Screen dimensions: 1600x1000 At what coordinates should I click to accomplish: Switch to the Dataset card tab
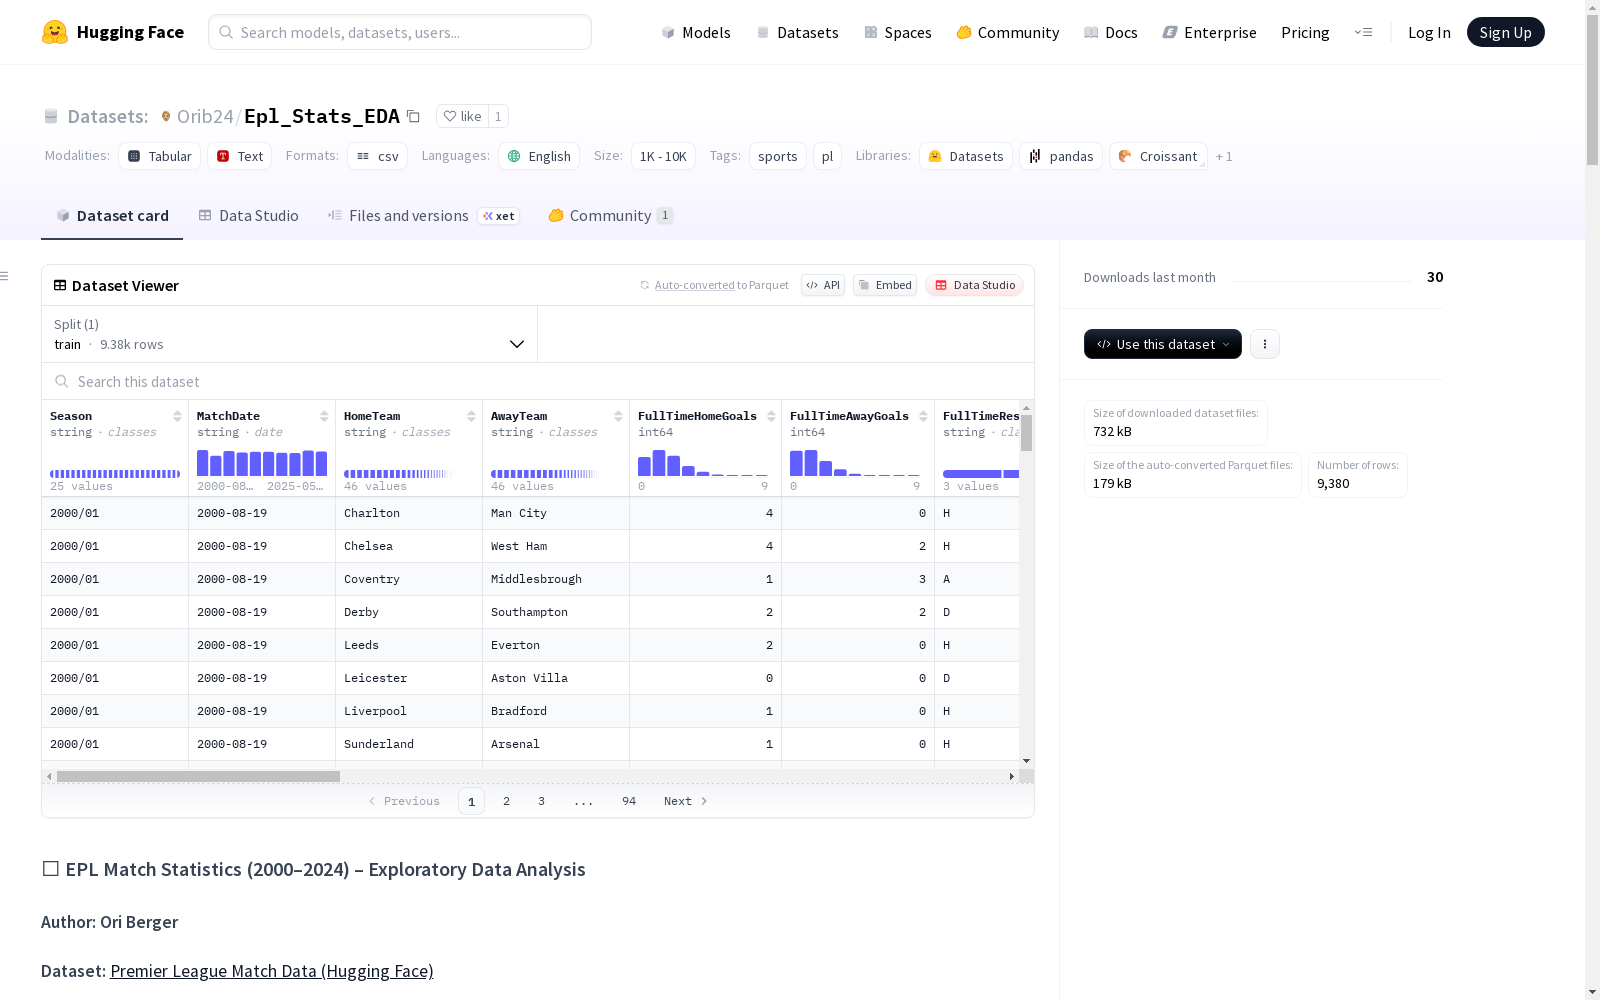pyautogui.click(x=112, y=216)
